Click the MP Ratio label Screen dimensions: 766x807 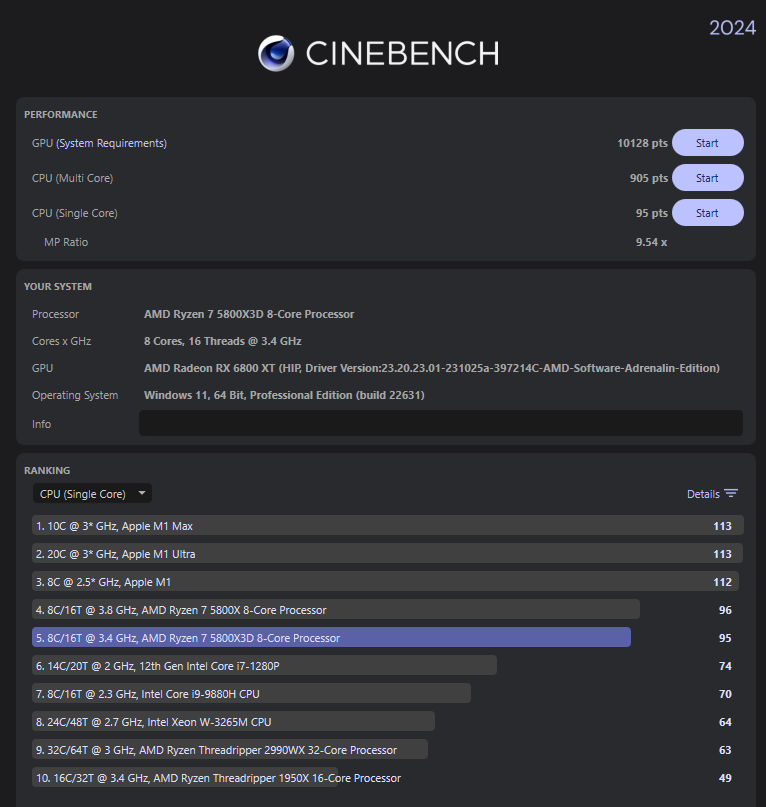coord(66,242)
